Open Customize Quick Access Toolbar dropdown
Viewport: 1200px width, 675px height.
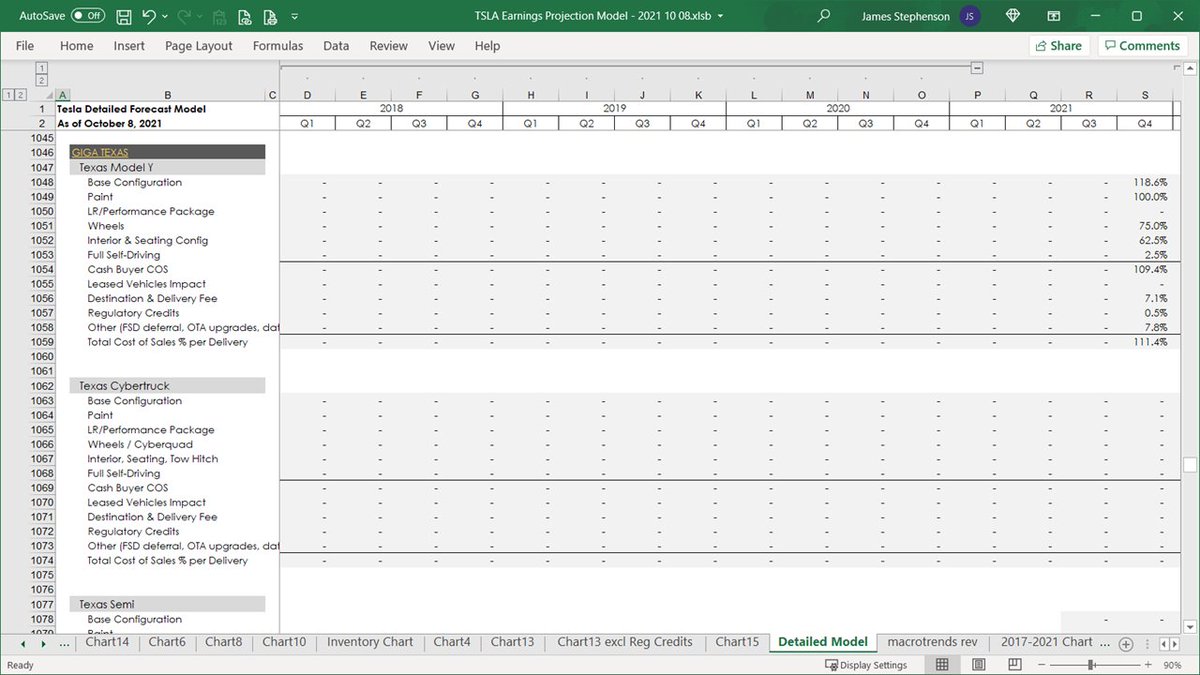tap(294, 17)
